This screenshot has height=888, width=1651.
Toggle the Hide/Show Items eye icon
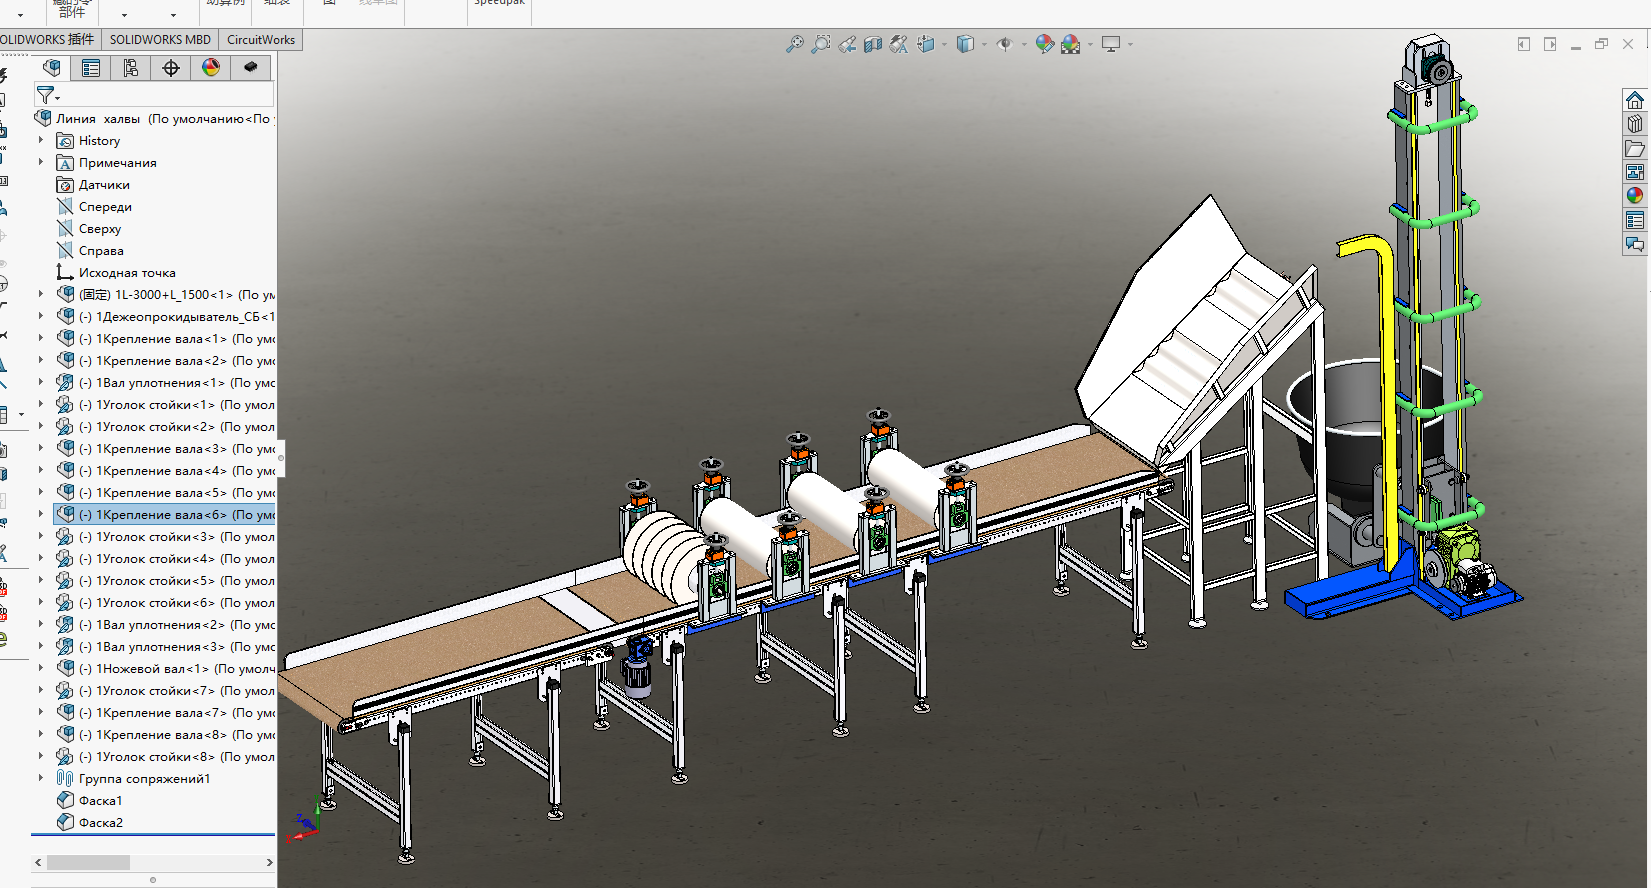point(1005,44)
